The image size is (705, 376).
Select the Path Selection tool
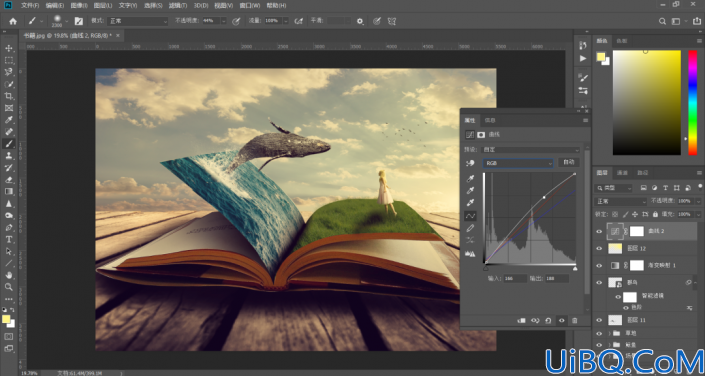coord(9,251)
